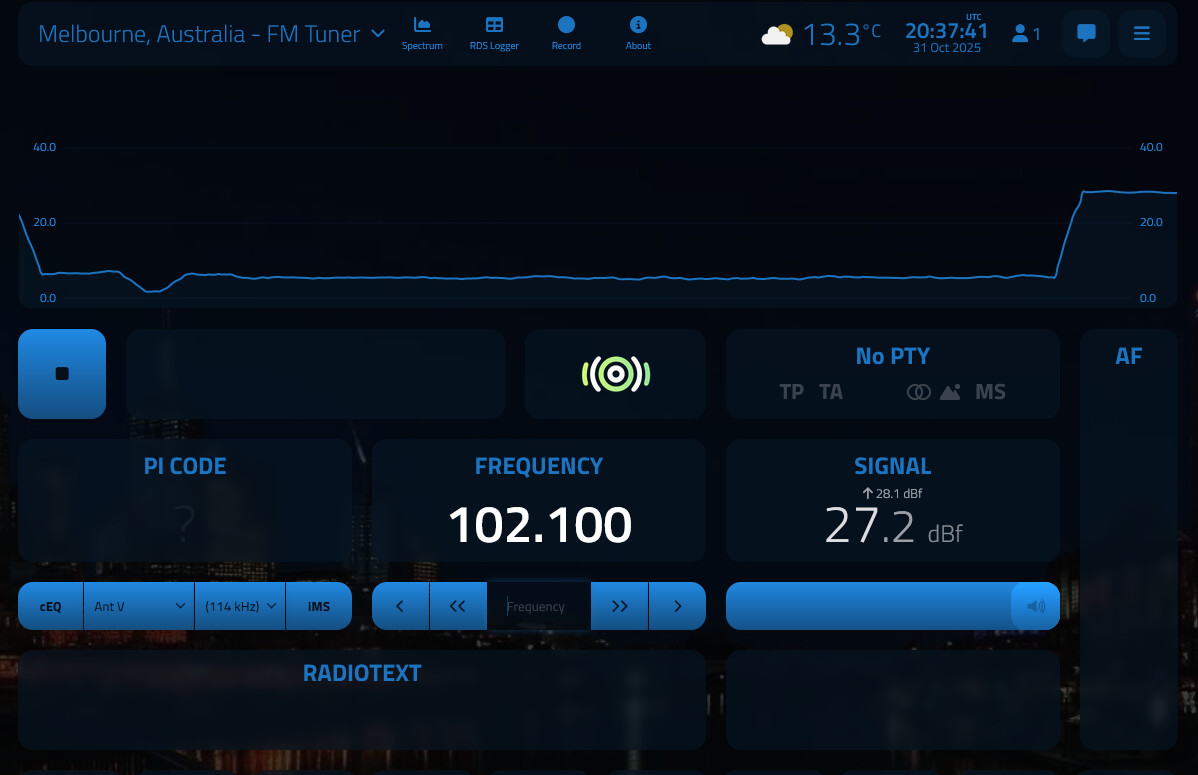Open the hamburger menu
This screenshot has width=1198, height=775.
1142,34
